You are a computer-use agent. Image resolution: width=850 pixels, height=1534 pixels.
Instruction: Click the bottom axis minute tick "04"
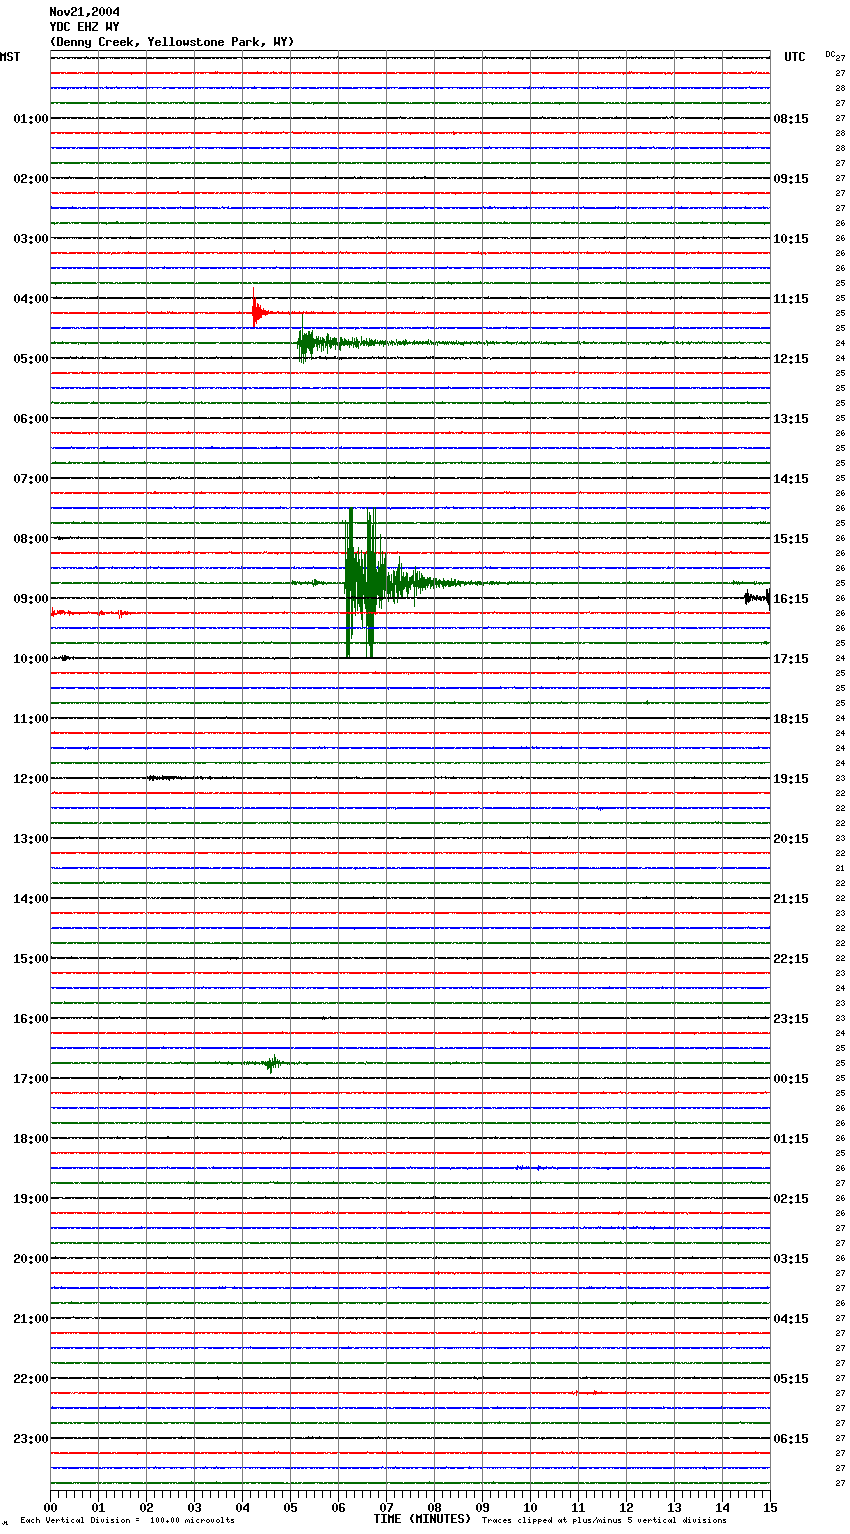[242, 1507]
